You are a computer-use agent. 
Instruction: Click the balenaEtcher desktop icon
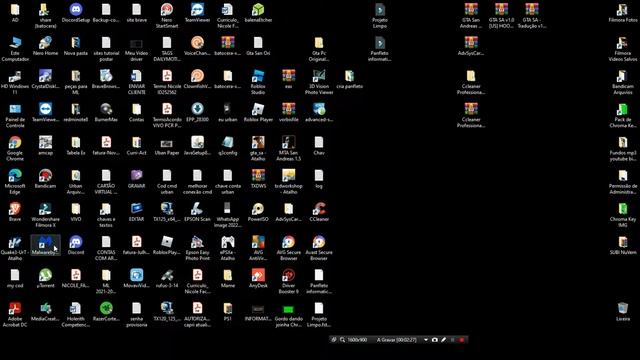tap(258, 13)
